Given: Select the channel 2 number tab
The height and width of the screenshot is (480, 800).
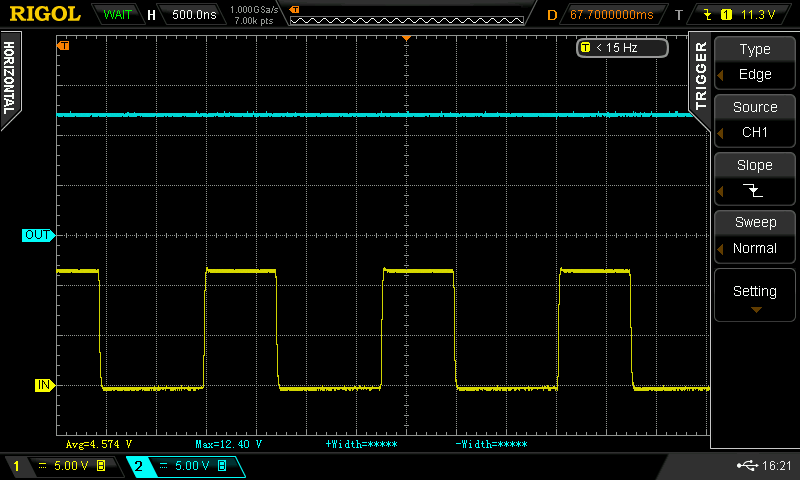Looking at the screenshot, I should click(138, 466).
